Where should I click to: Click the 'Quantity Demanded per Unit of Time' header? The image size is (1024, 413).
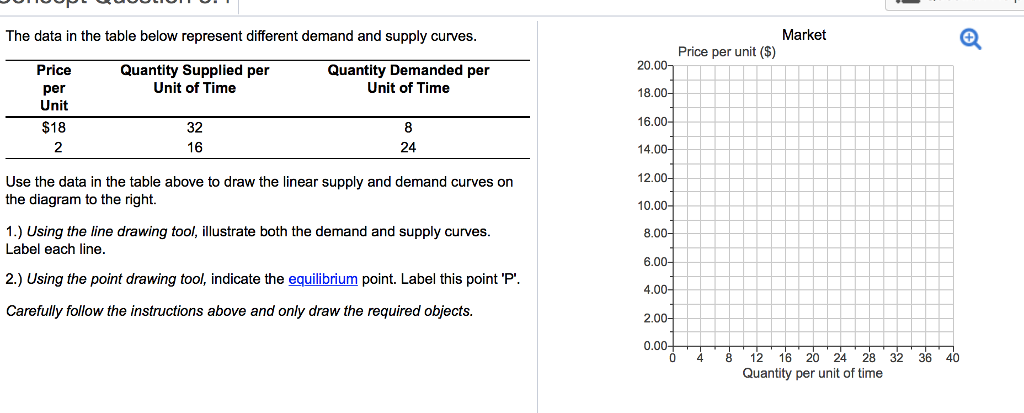tap(408, 79)
